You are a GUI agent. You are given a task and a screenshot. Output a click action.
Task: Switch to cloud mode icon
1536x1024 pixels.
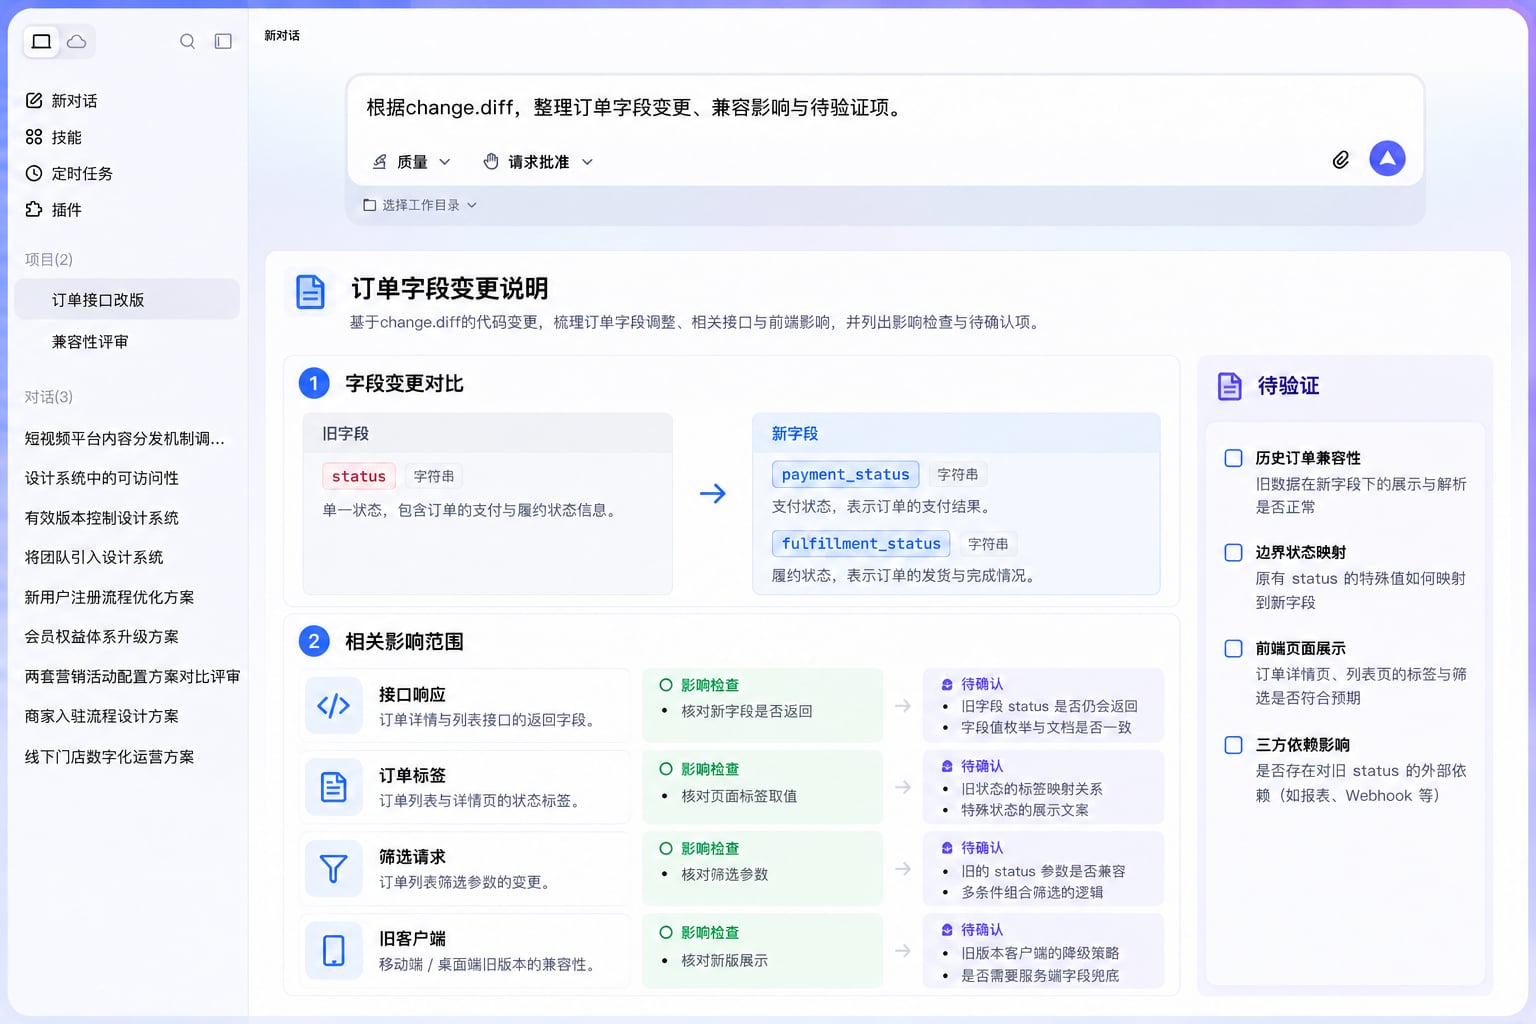click(76, 41)
